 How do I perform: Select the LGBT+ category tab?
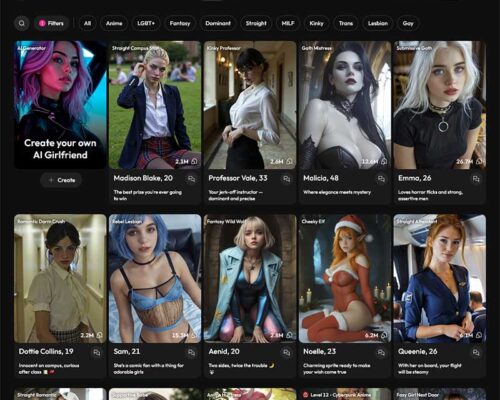click(x=146, y=23)
